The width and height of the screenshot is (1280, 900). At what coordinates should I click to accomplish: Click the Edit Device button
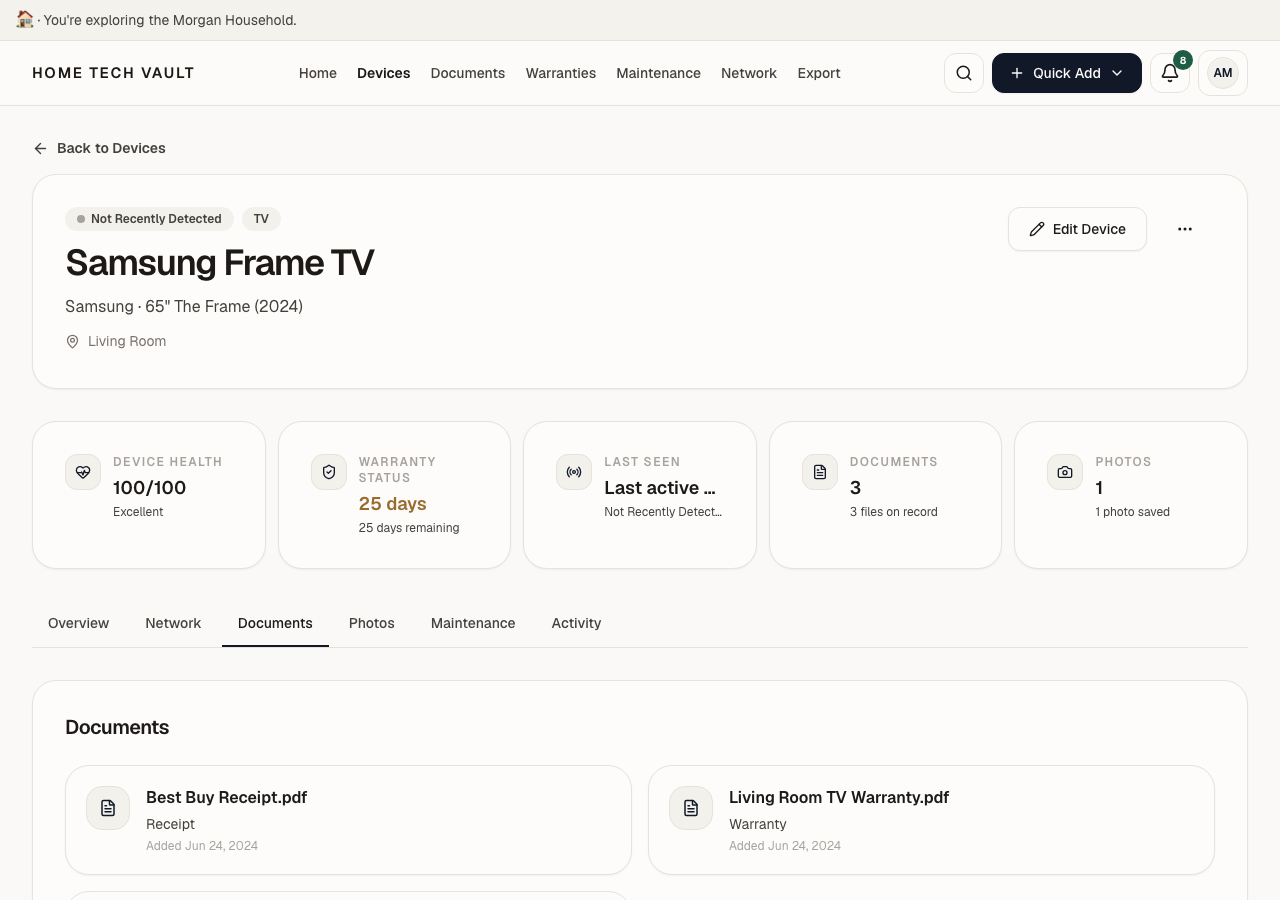point(1077,229)
